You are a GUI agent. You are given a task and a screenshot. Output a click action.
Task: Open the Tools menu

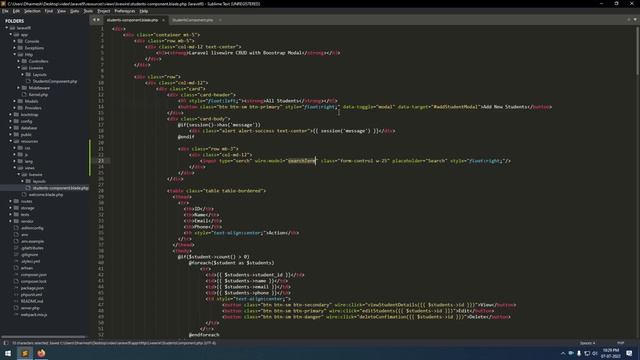pos(88,11)
